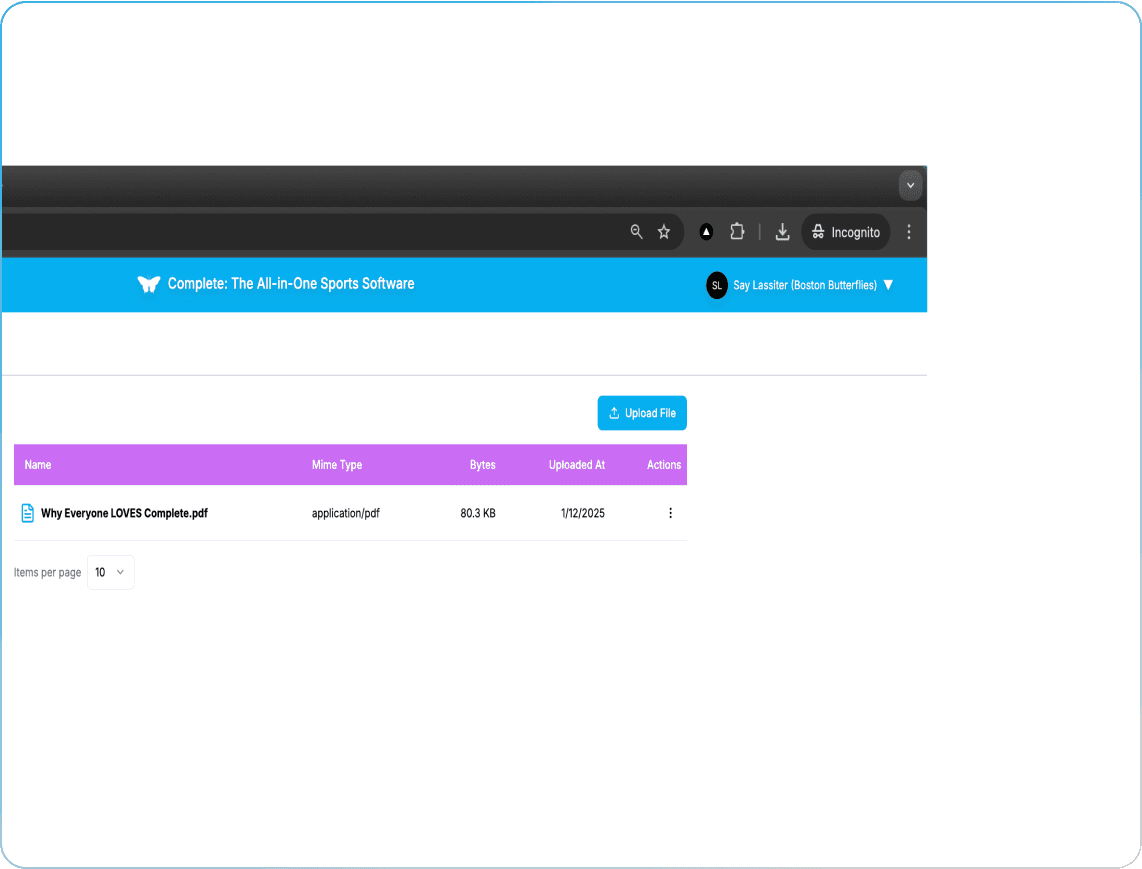Click the 1/12/2025 upload date cell
The height and width of the screenshot is (869, 1142).
[x=583, y=513]
